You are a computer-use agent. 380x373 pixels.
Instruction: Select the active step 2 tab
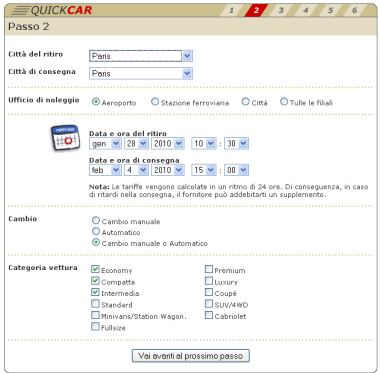pos(256,11)
